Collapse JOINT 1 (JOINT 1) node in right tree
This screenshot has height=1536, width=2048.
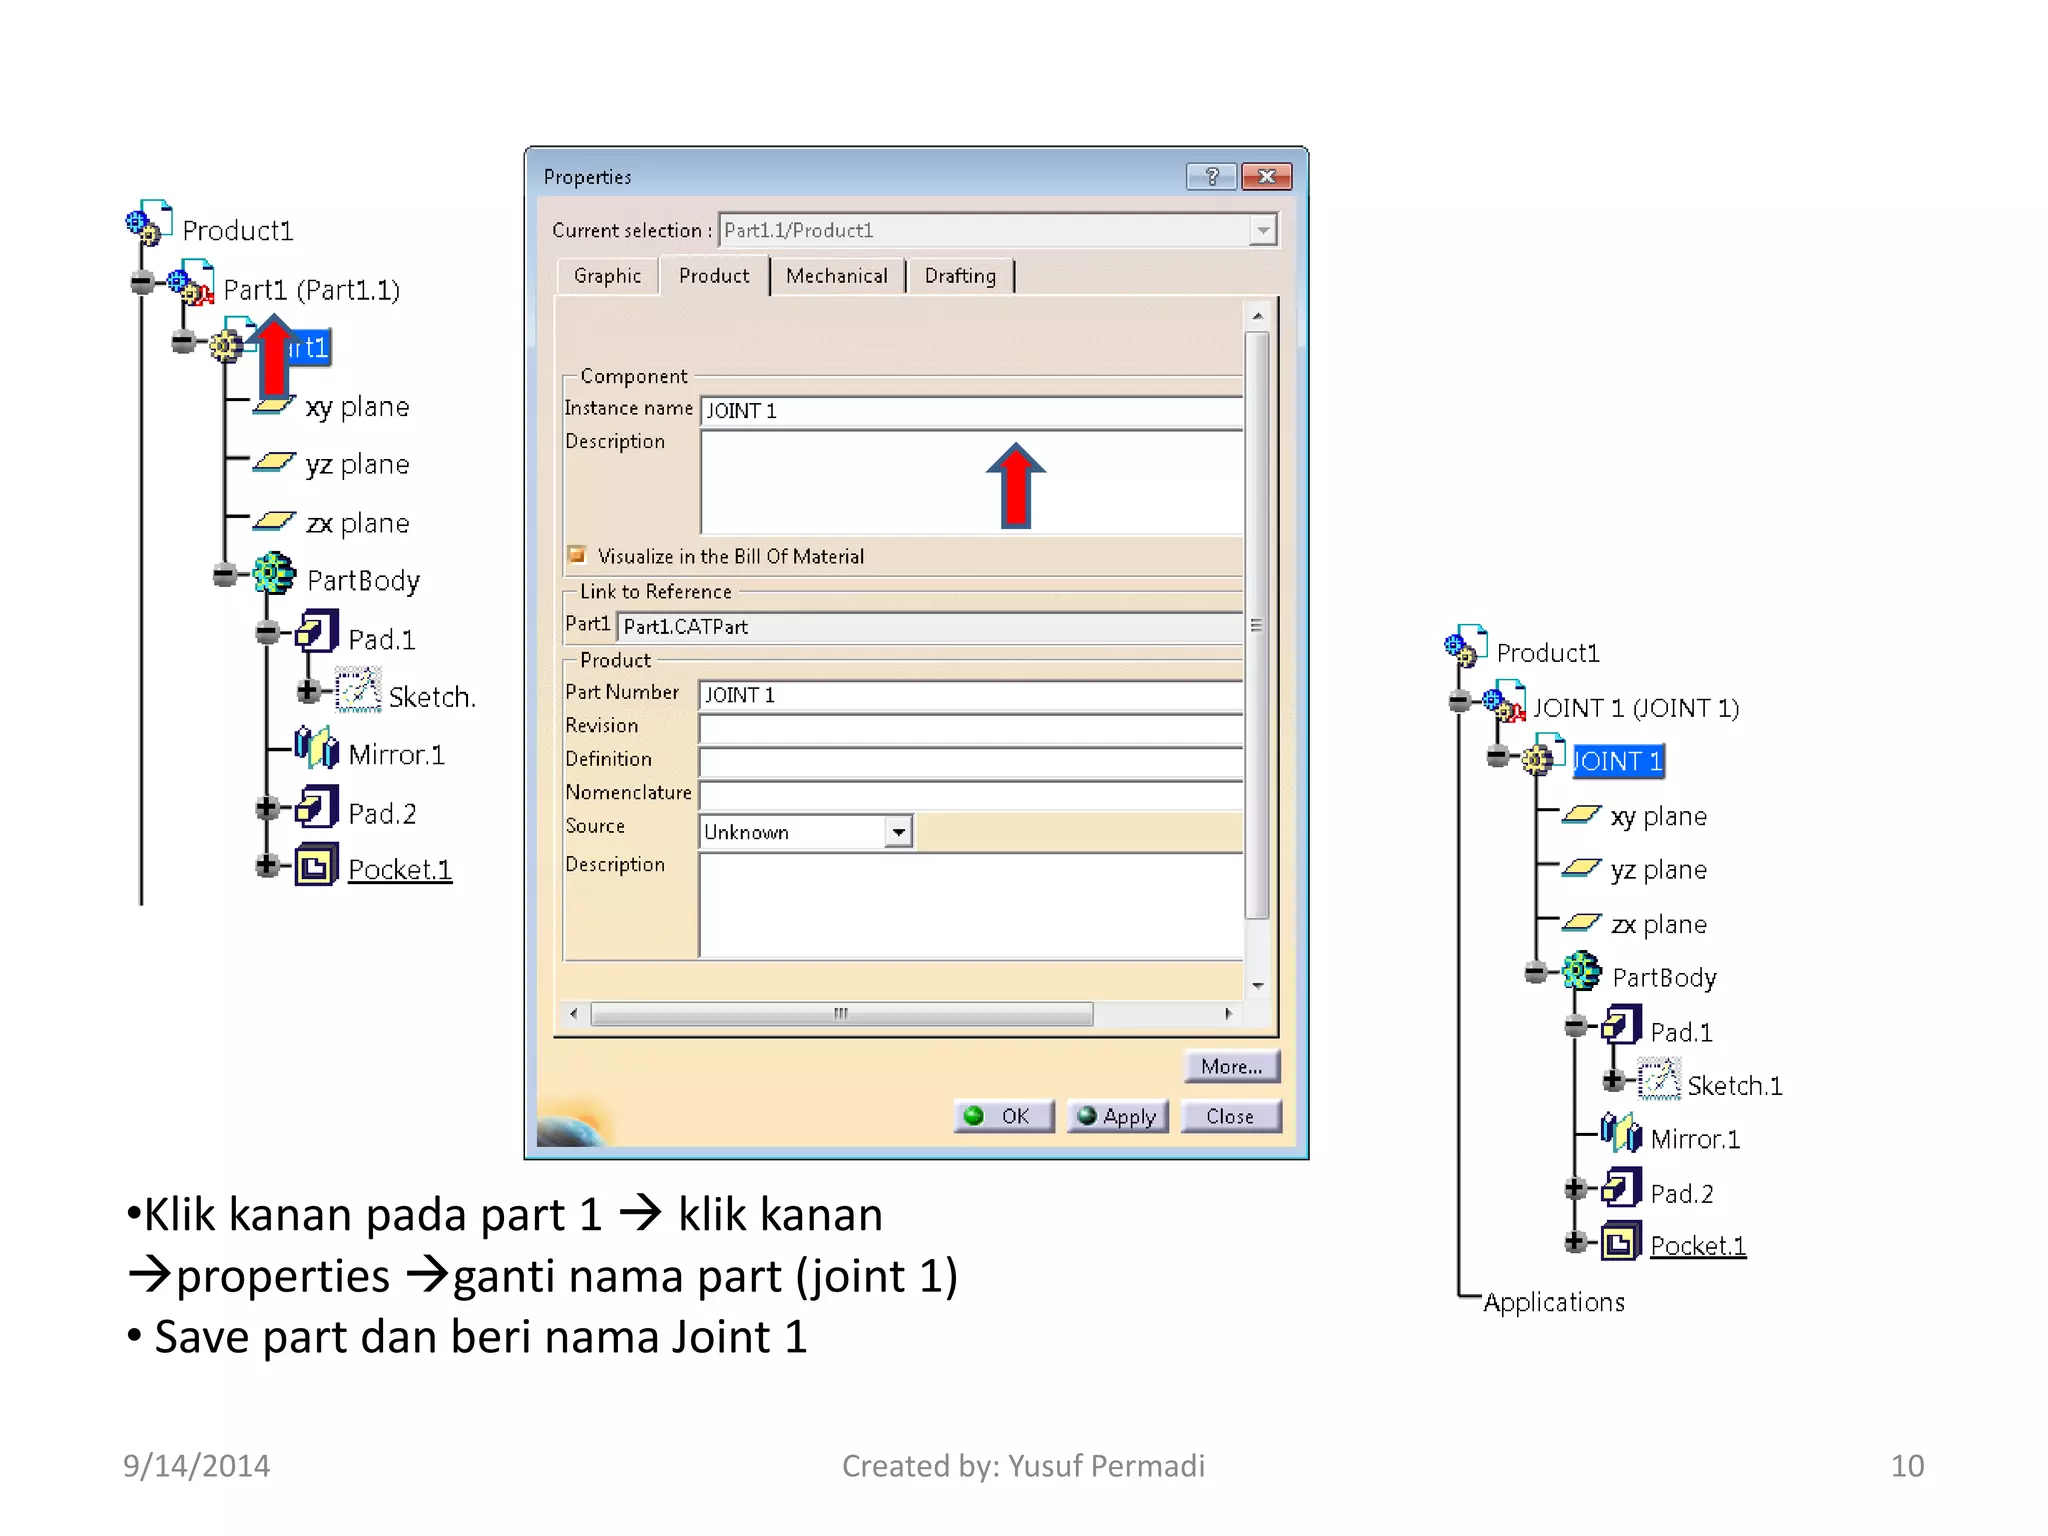(x=1460, y=701)
